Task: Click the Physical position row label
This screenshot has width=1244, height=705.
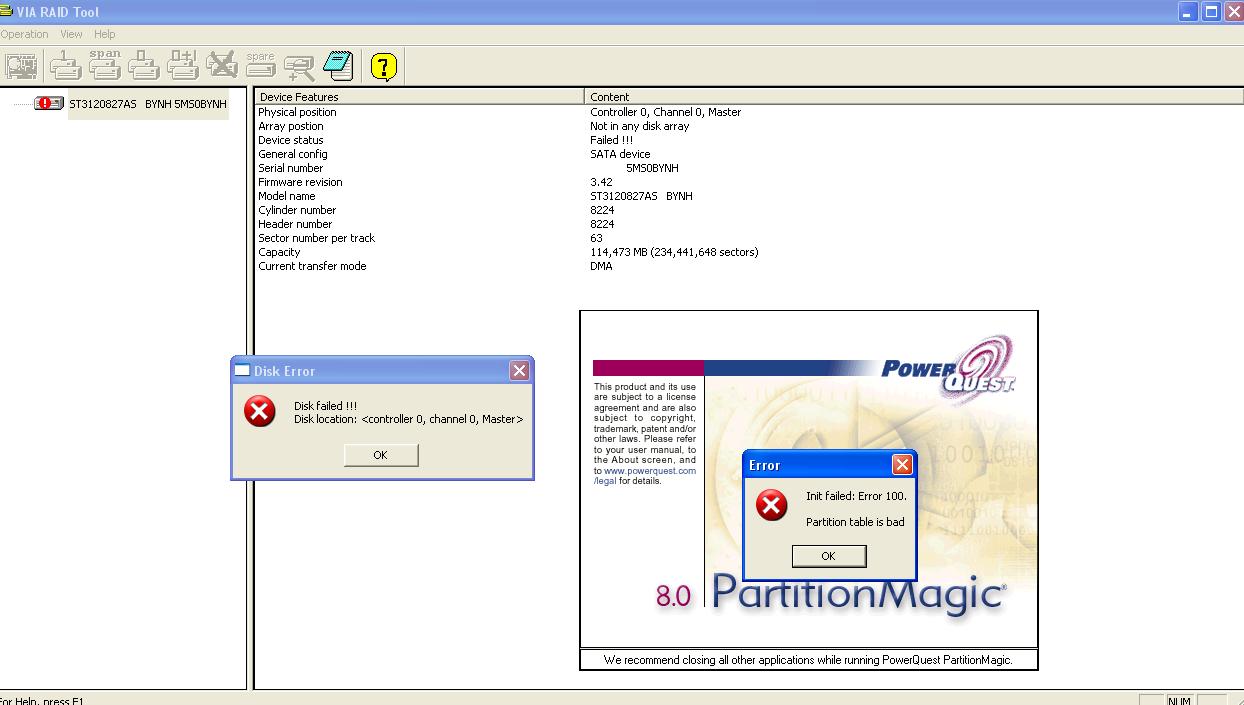Action: (x=297, y=112)
